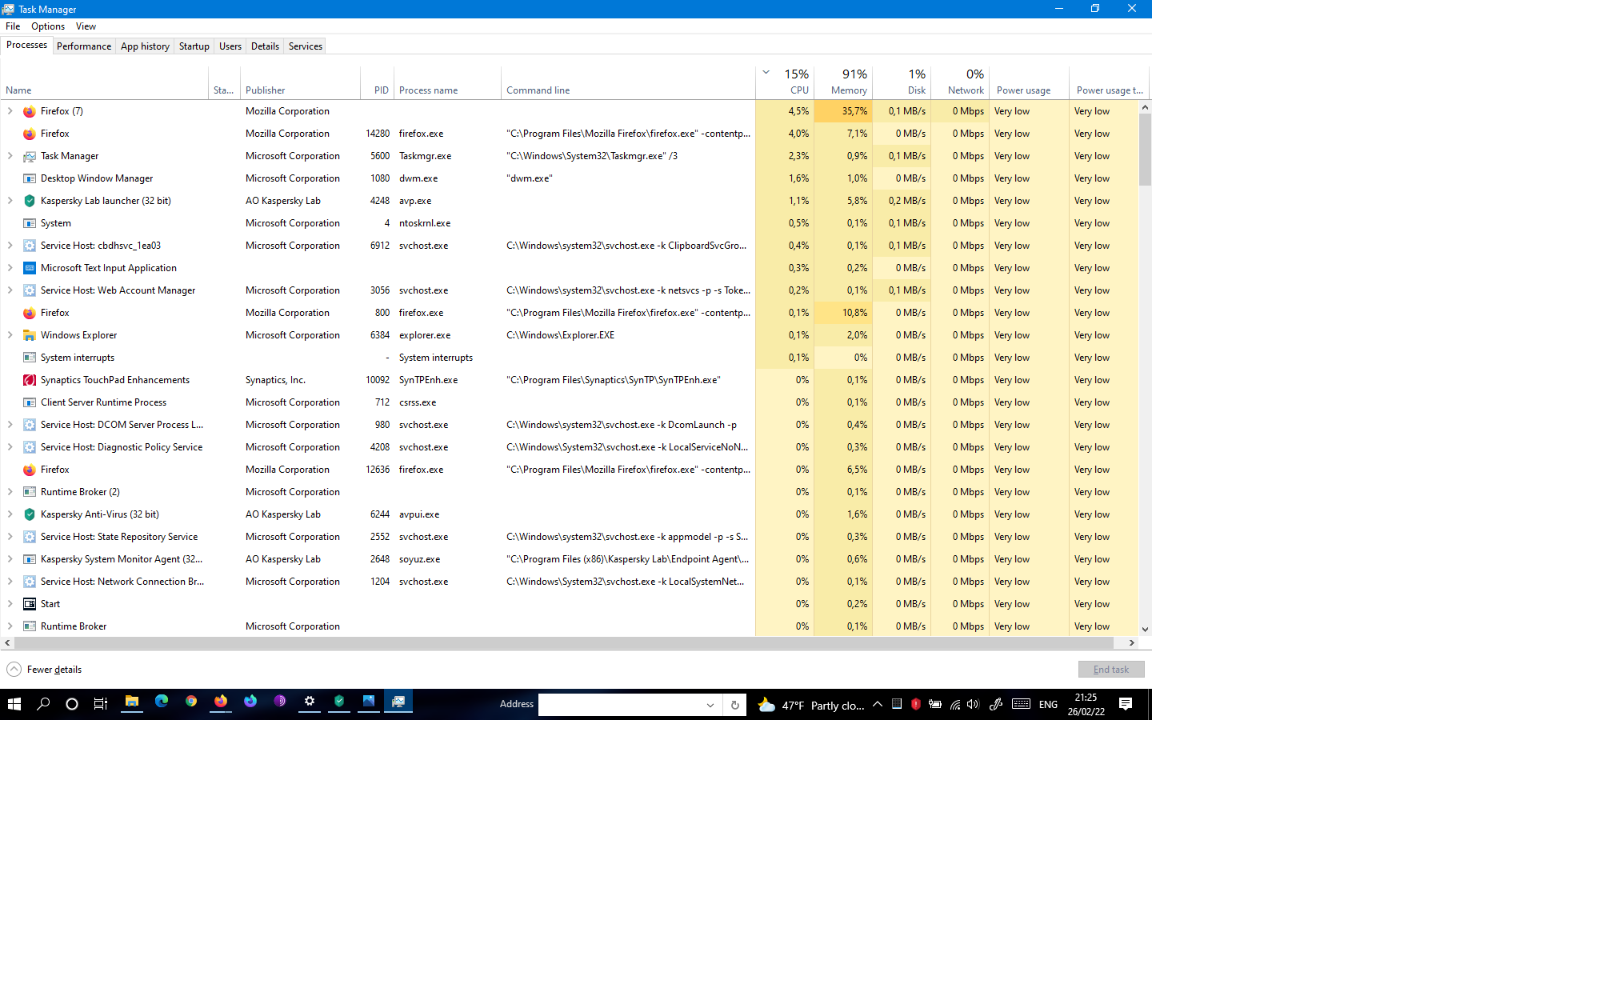Viewport: 1600px width, 1000px height.
Task: Click the Kaspersky Lab launcher shield icon
Action: 29,201
